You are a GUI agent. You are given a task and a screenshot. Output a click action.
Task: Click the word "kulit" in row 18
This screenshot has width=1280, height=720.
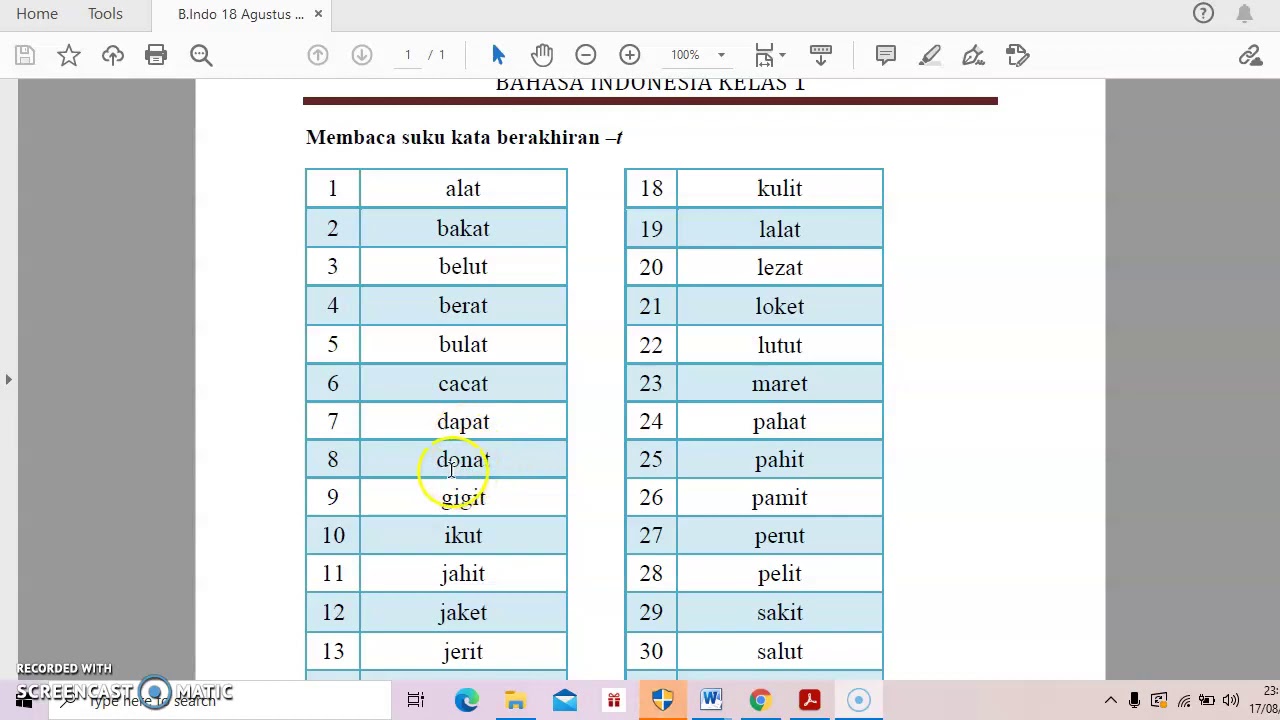pyautogui.click(x=780, y=189)
